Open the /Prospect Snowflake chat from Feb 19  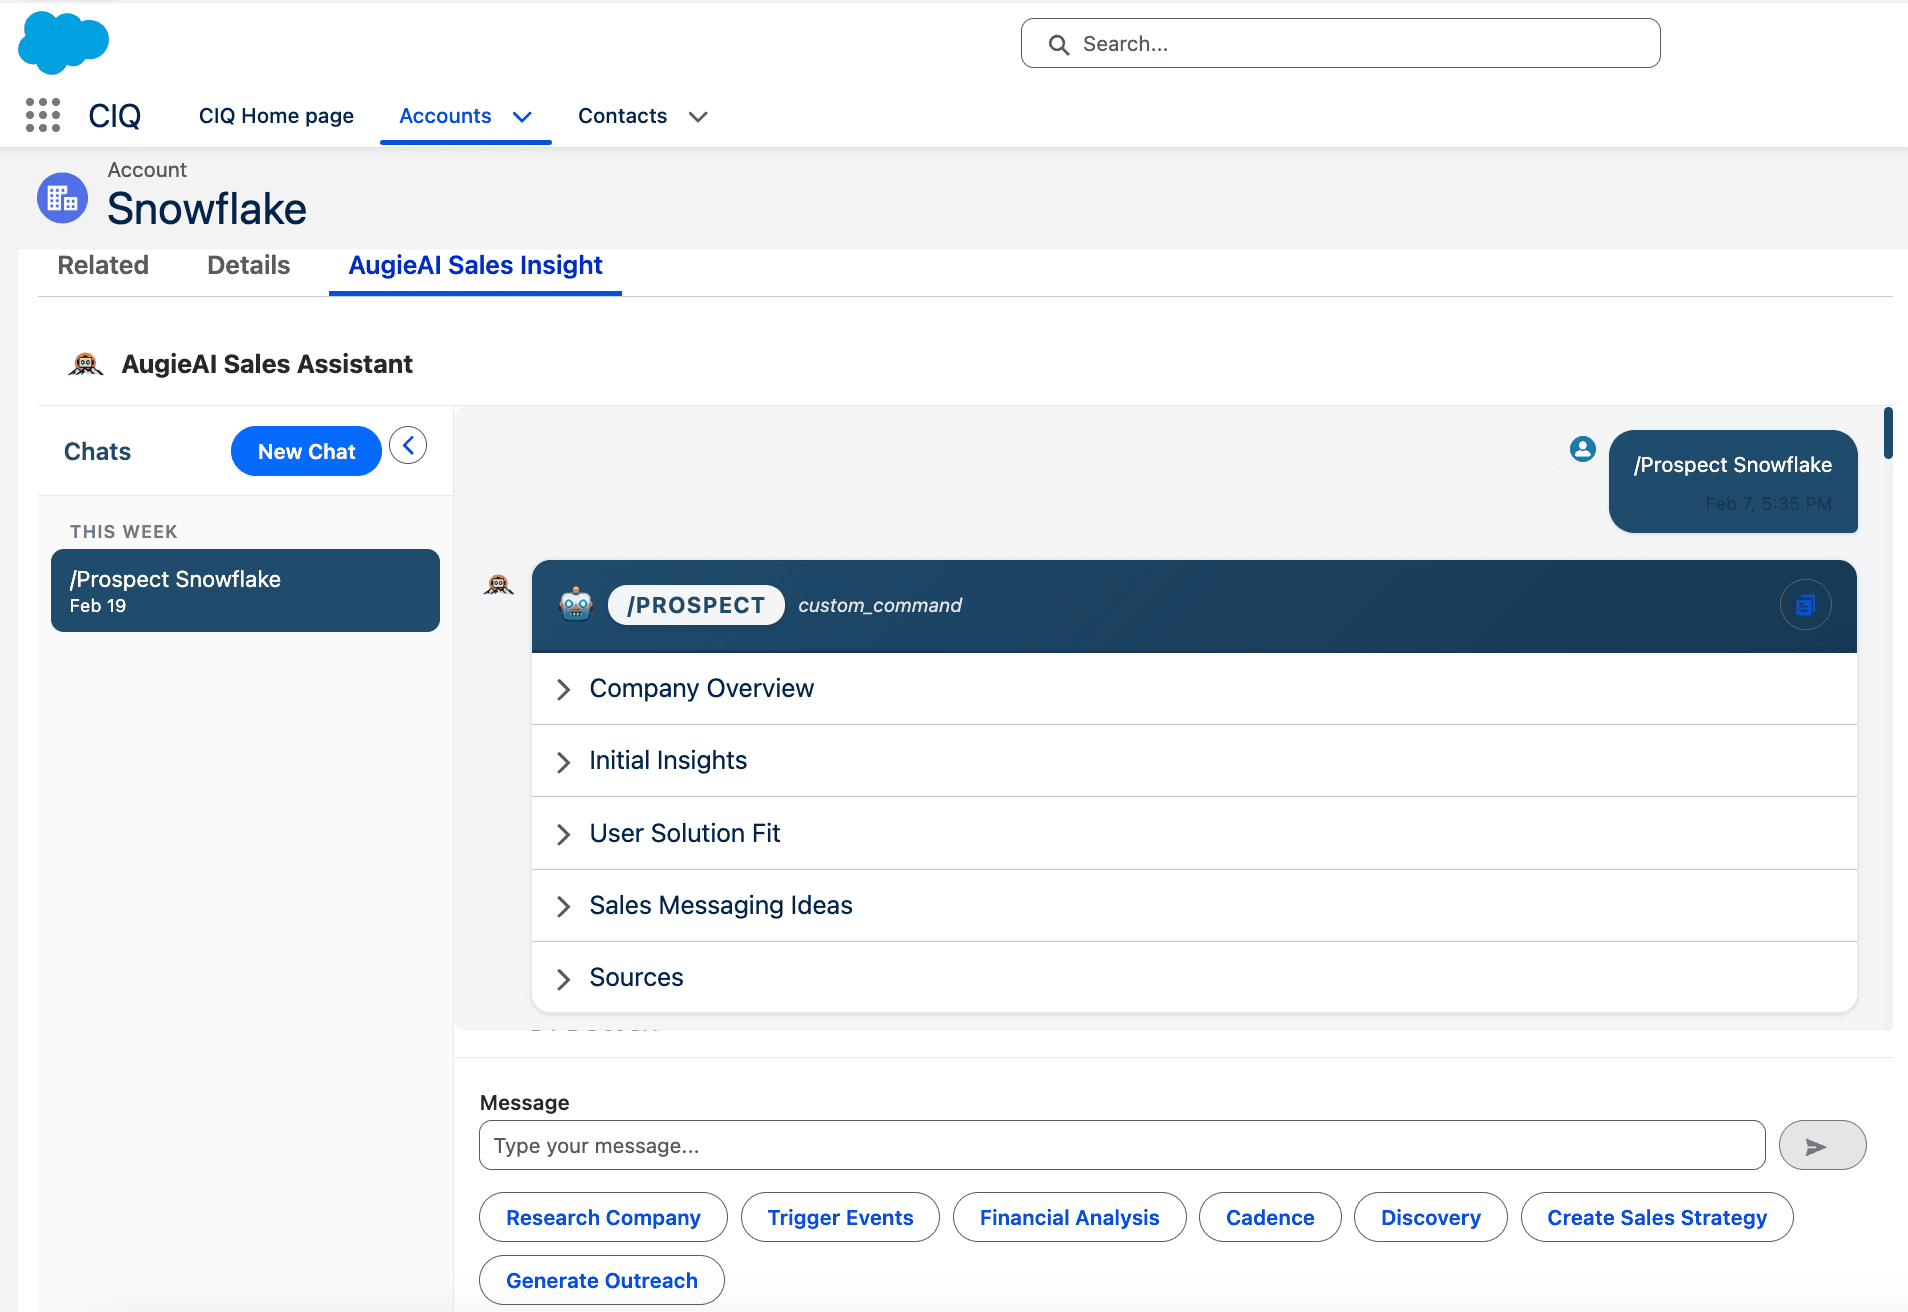[245, 591]
